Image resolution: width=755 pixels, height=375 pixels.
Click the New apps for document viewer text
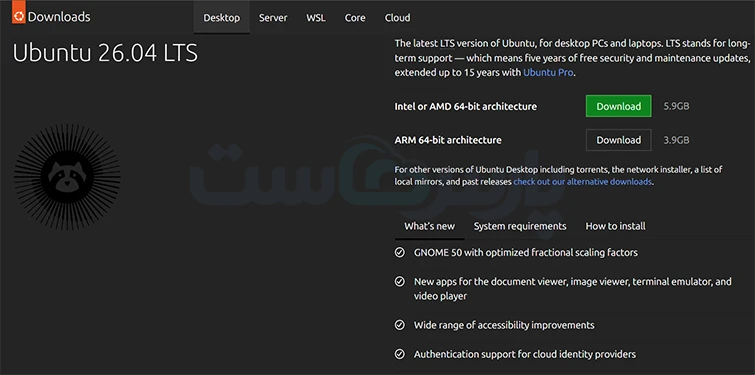pos(573,289)
